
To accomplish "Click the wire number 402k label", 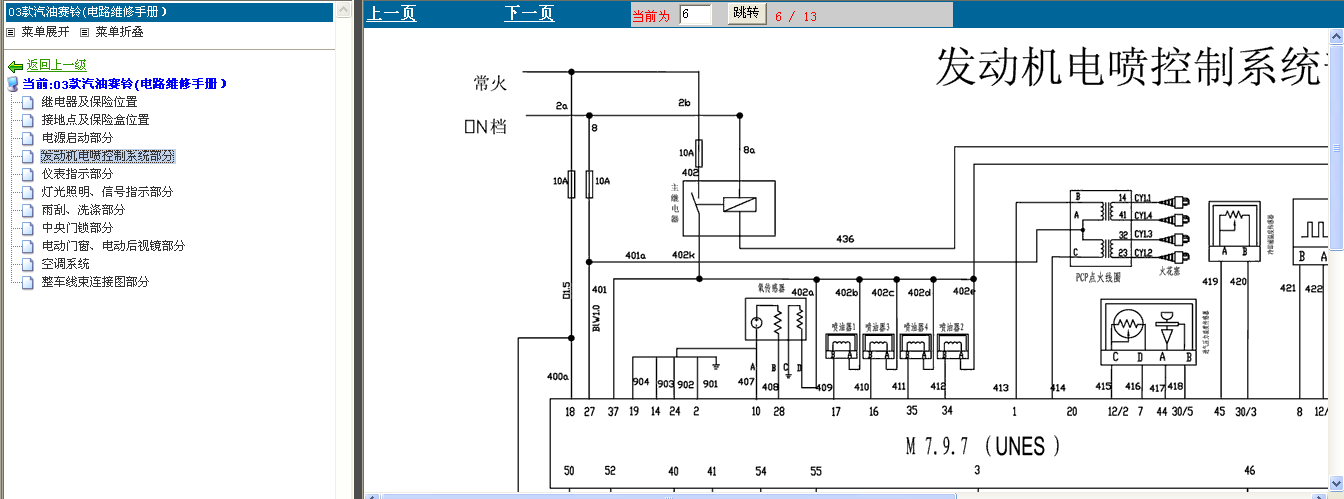I will 683,255.
